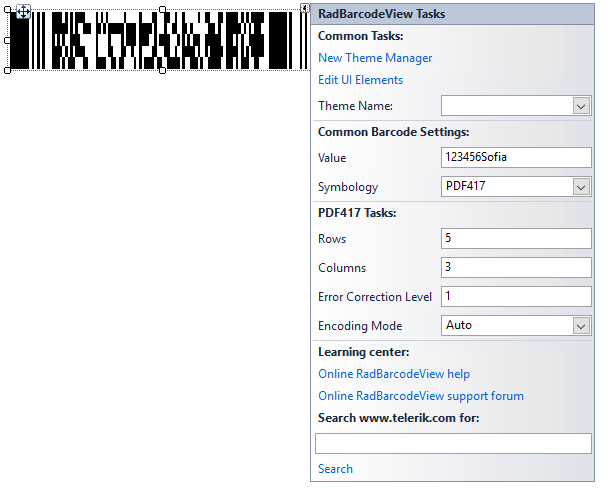Click the move handle on the barcode control
Screen dimensions: 602x496
click(x=23, y=12)
